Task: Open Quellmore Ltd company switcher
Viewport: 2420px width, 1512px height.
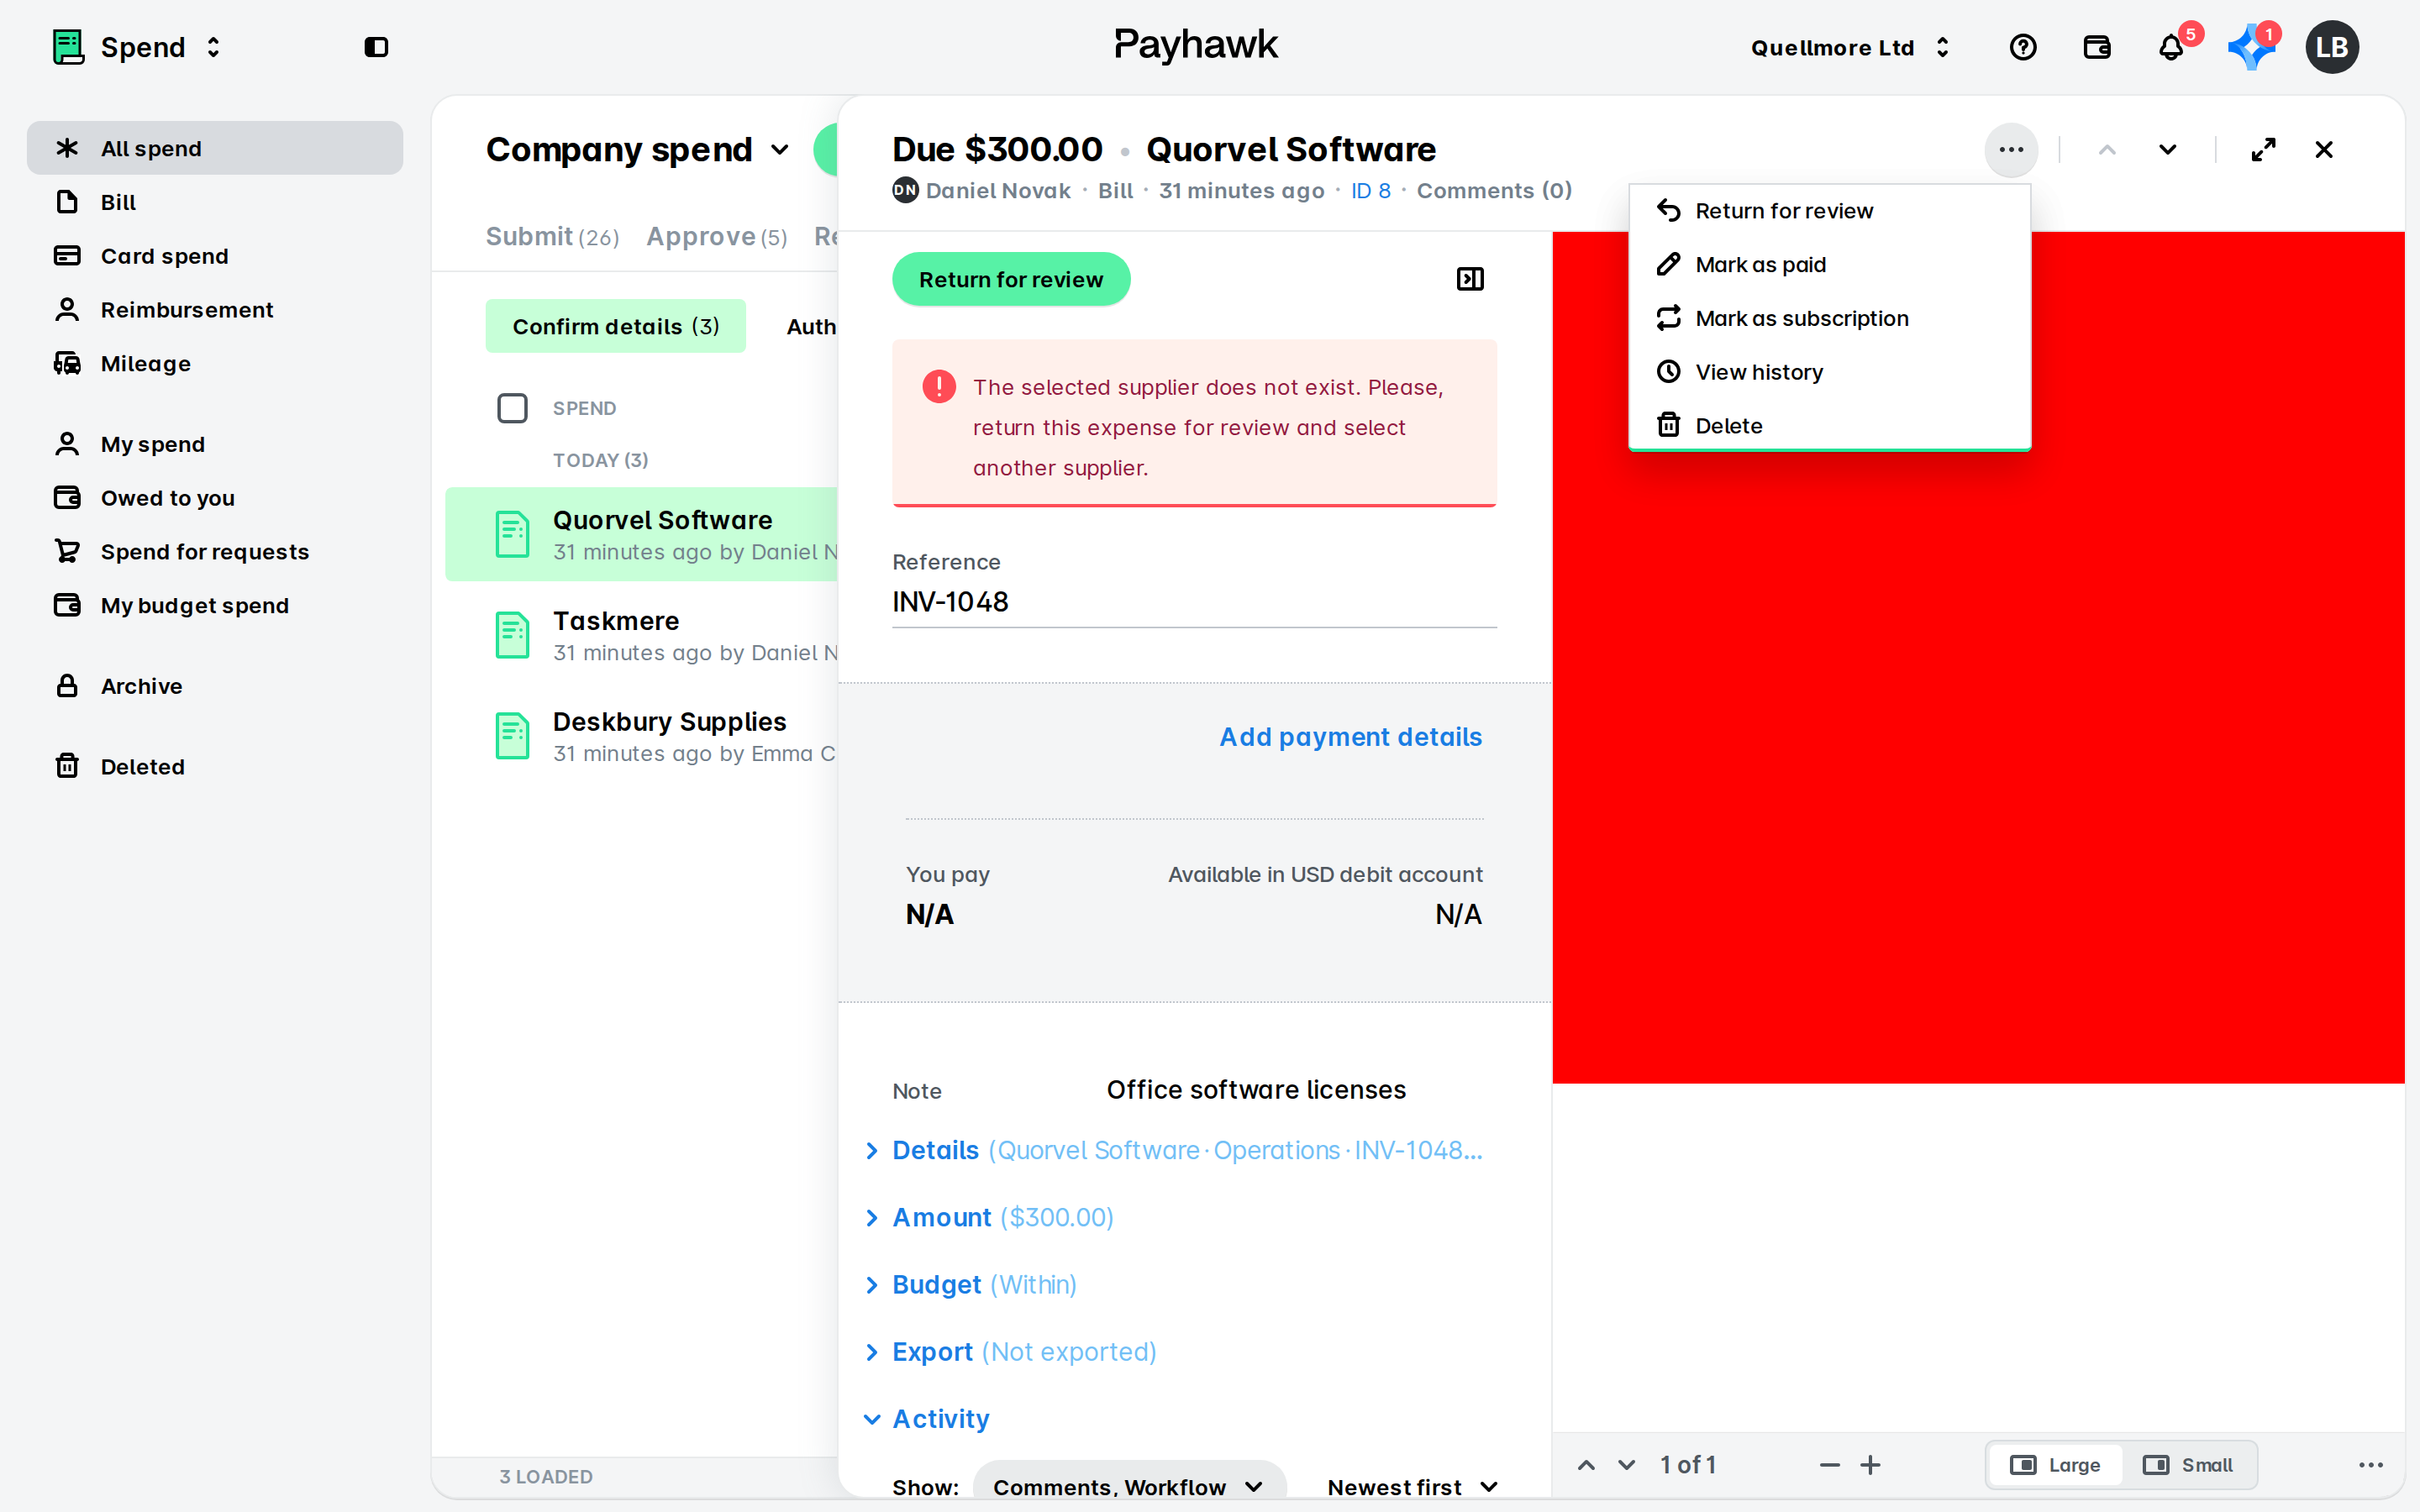Action: [x=1851, y=47]
